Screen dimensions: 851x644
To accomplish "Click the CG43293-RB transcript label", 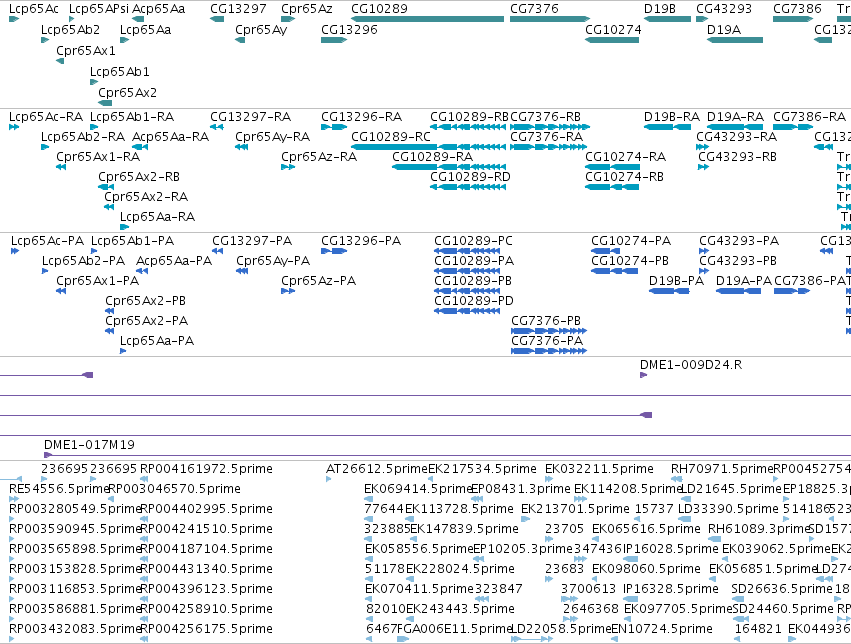I will [737, 156].
